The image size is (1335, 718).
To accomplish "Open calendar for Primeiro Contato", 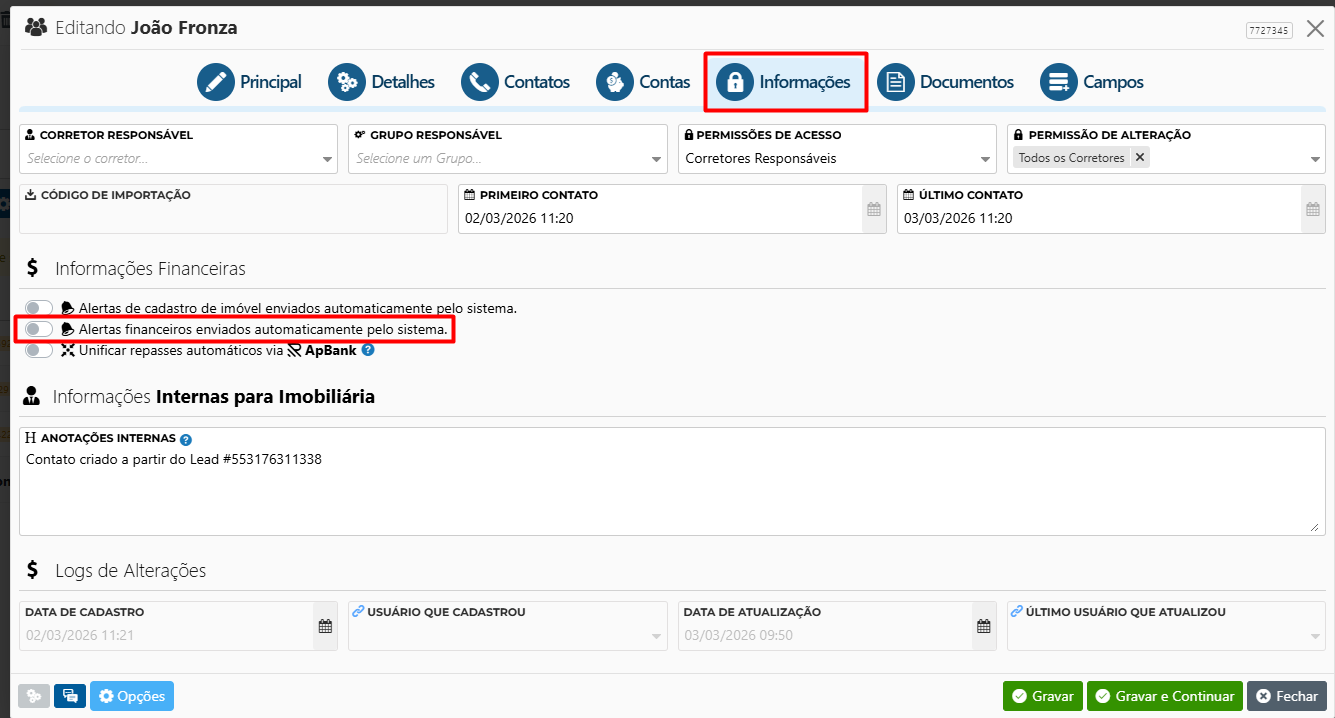I will tap(874, 209).
